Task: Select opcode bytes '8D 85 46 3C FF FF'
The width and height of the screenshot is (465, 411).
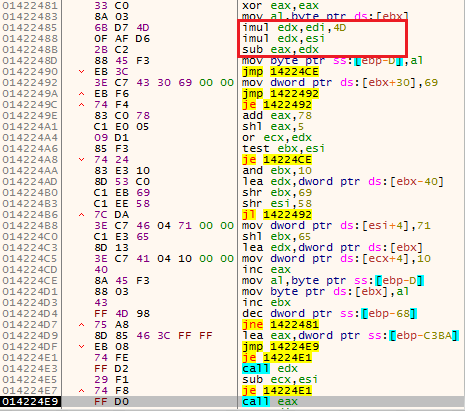Action: tap(153, 336)
